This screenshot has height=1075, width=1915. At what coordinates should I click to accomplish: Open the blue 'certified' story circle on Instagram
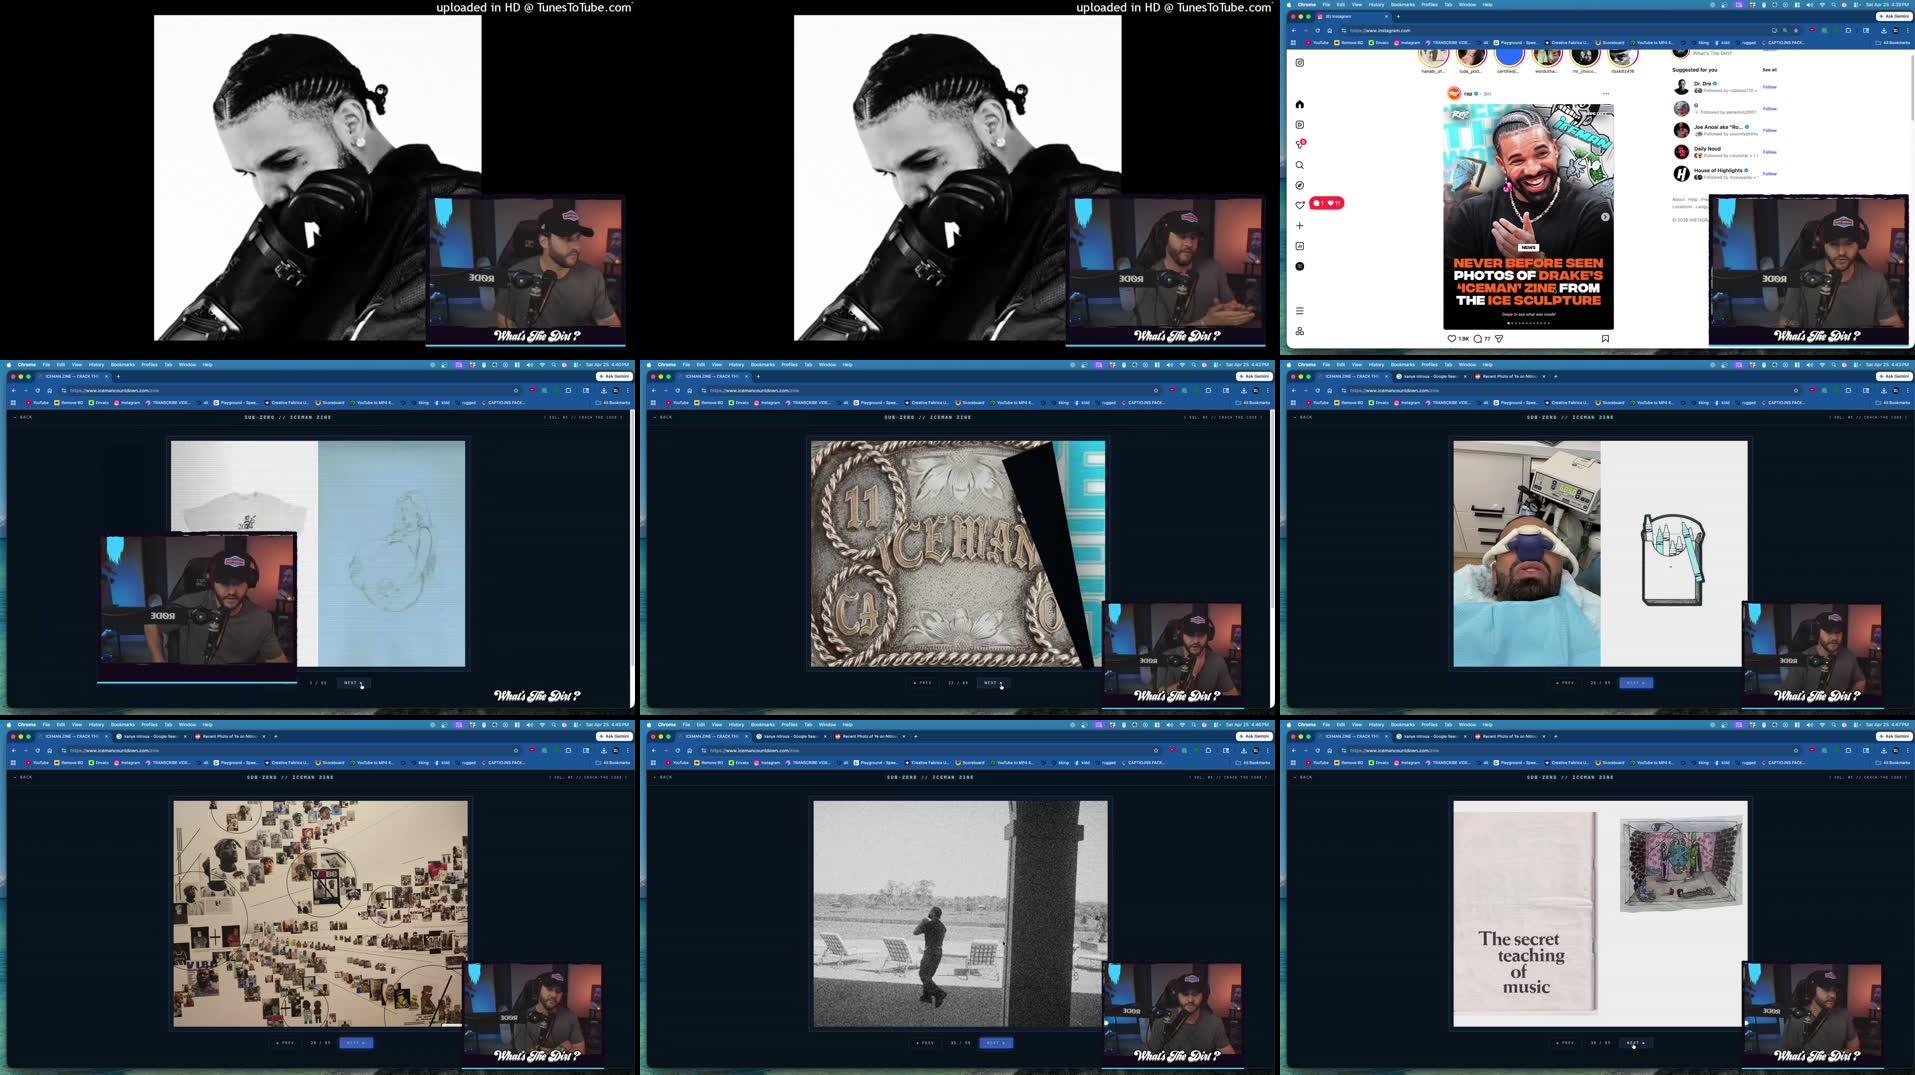pos(1508,58)
